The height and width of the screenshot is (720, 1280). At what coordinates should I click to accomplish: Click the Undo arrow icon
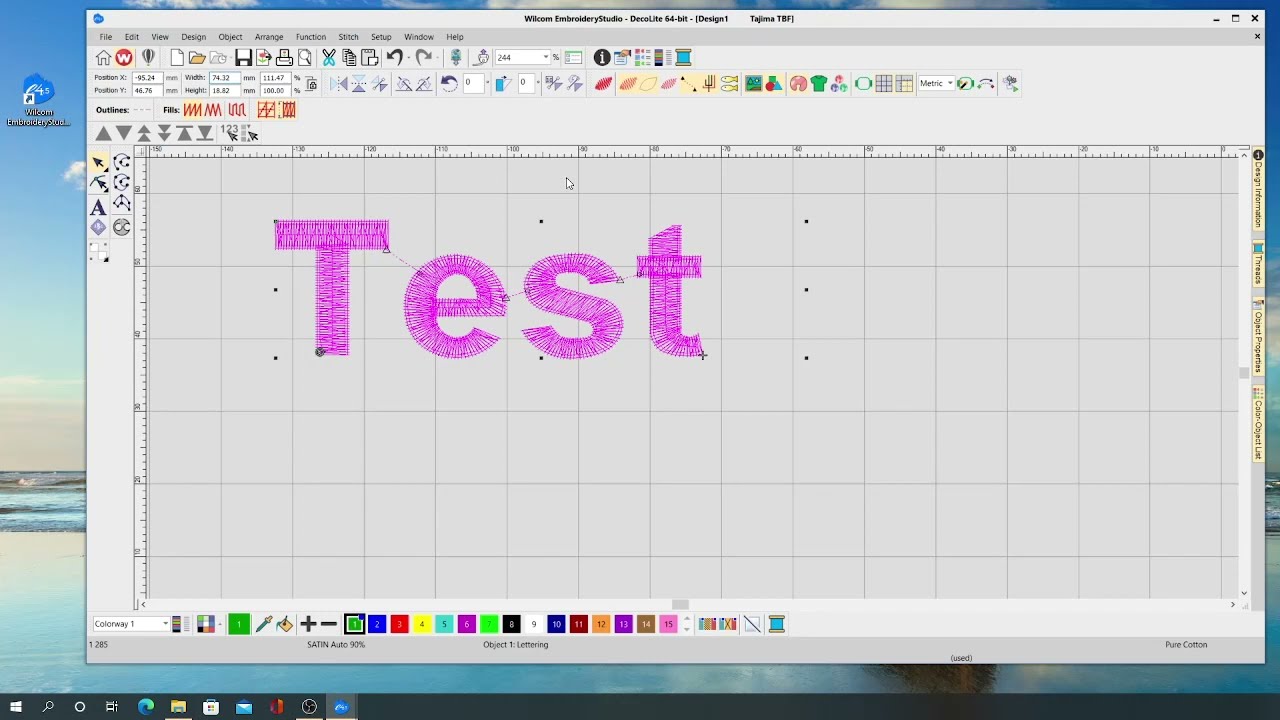click(394, 58)
